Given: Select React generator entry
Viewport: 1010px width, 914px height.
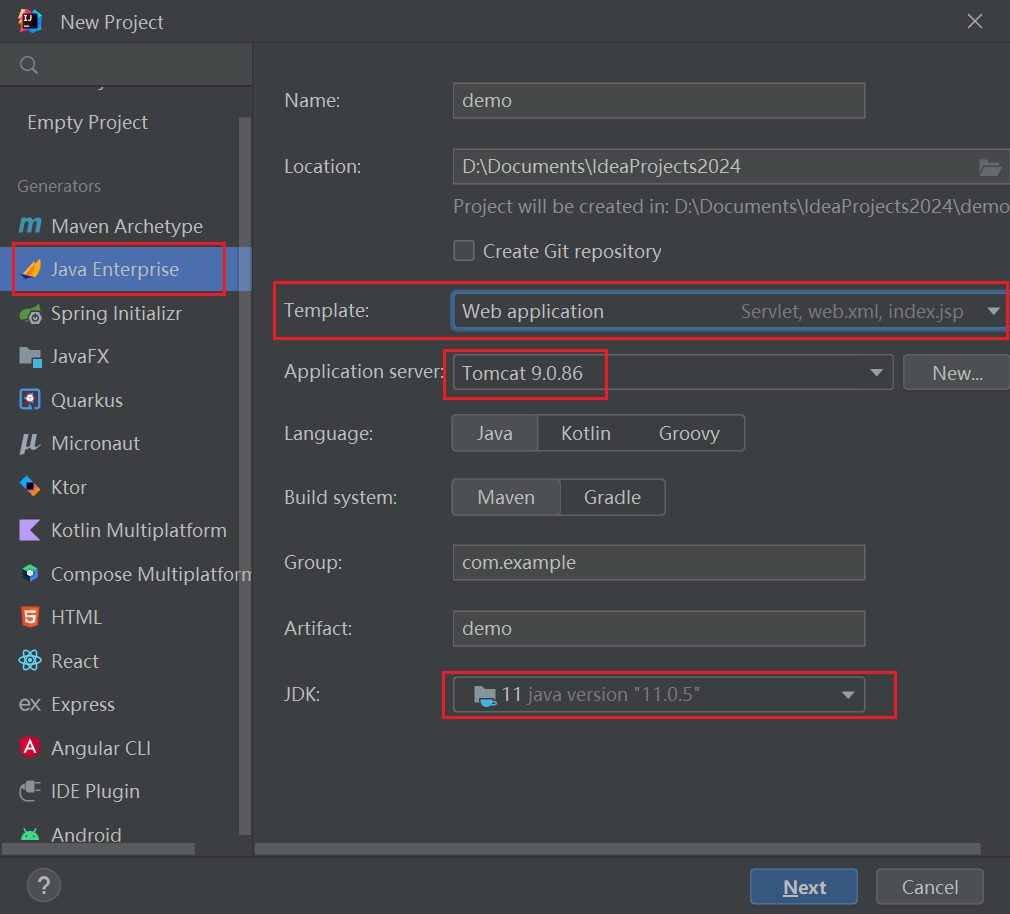Looking at the screenshot, I should click(126, 661).
